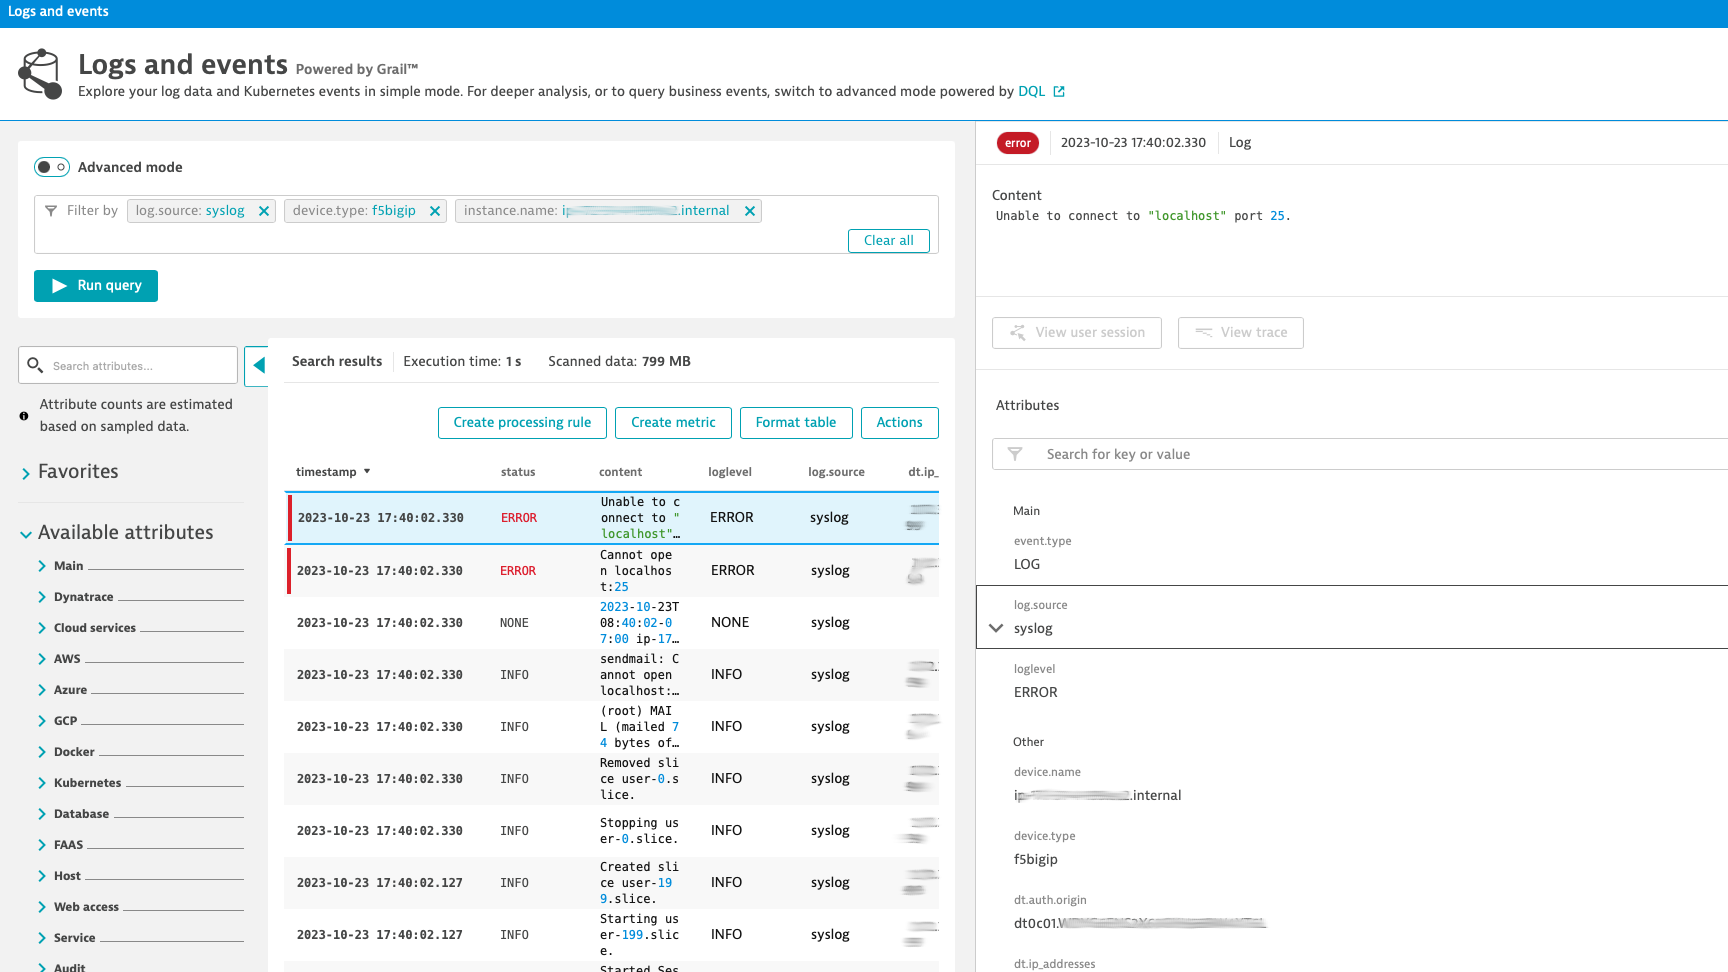Viewport: 1728px width, 972px height.
Task: Click the magnifier icon in Search attributes field
Action: pyautogui.click(x=36, y=365)
